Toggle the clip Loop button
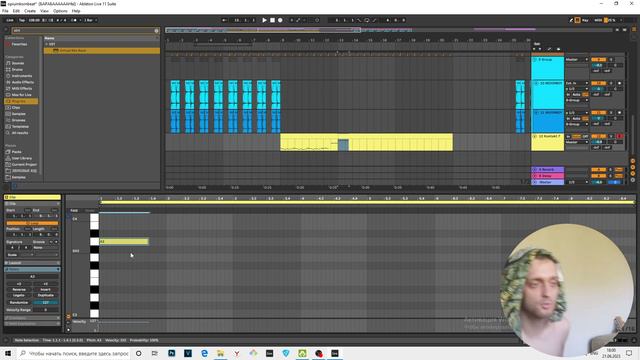Screen dimensions: 640x360 32,223
